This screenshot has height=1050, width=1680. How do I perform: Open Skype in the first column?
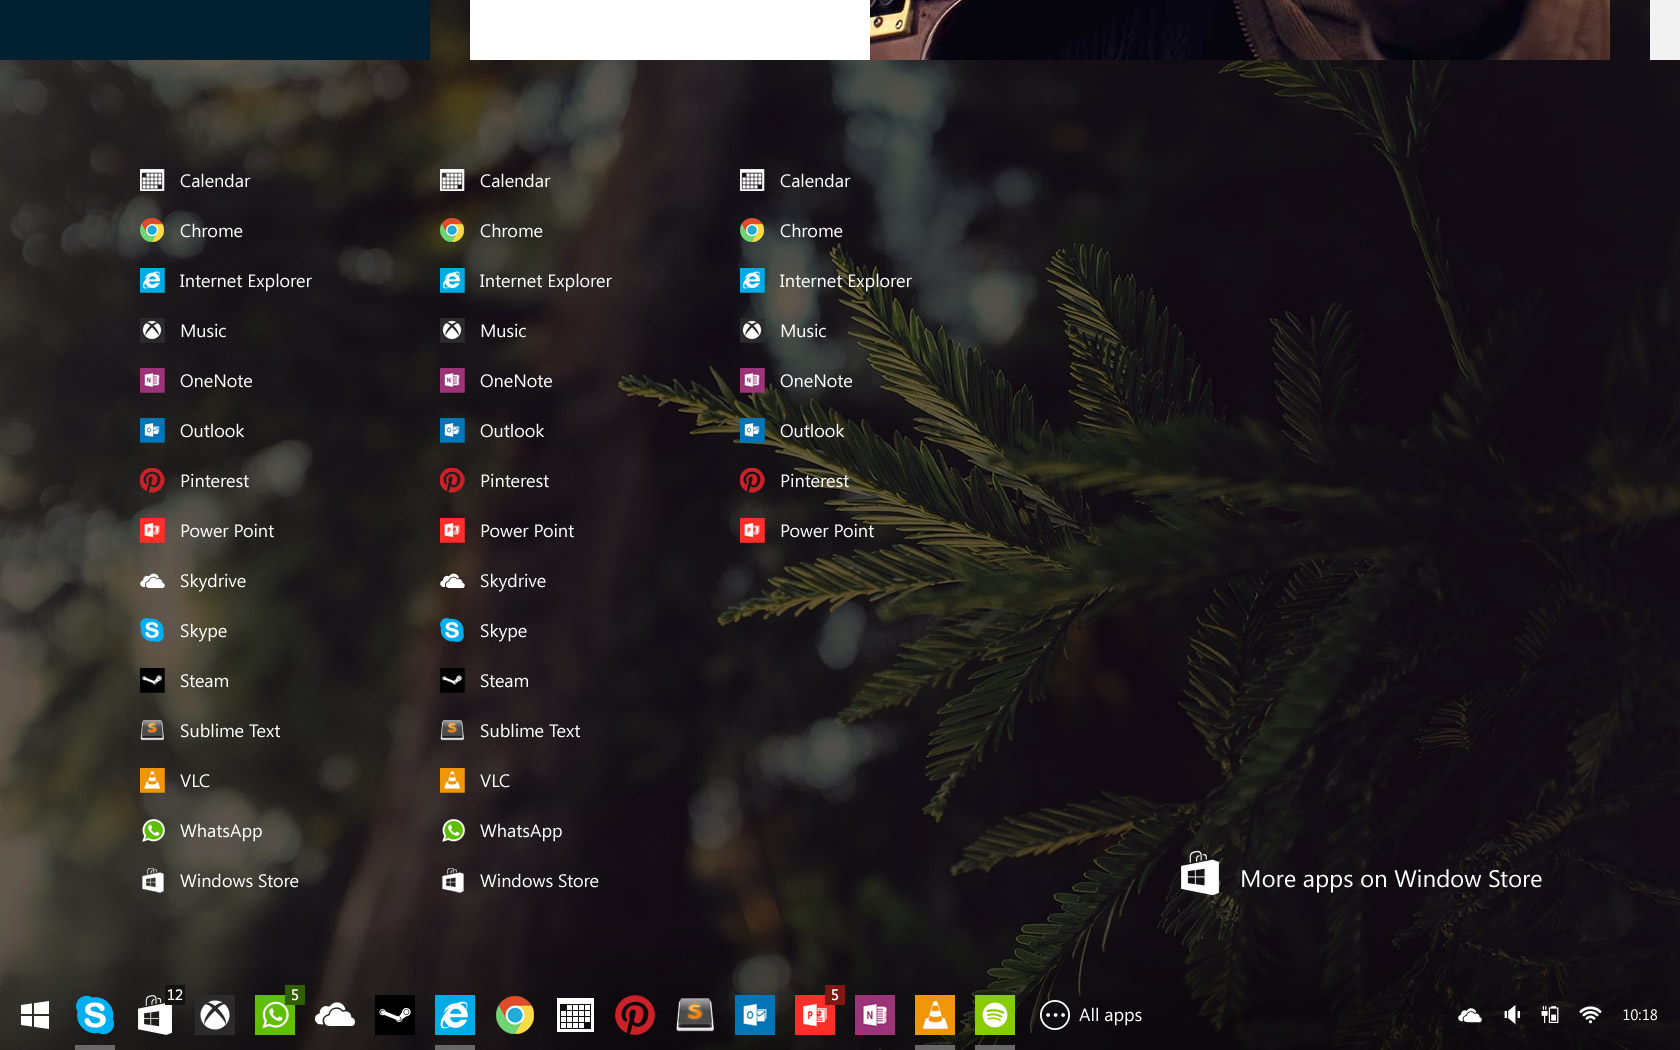coord(183,630)
